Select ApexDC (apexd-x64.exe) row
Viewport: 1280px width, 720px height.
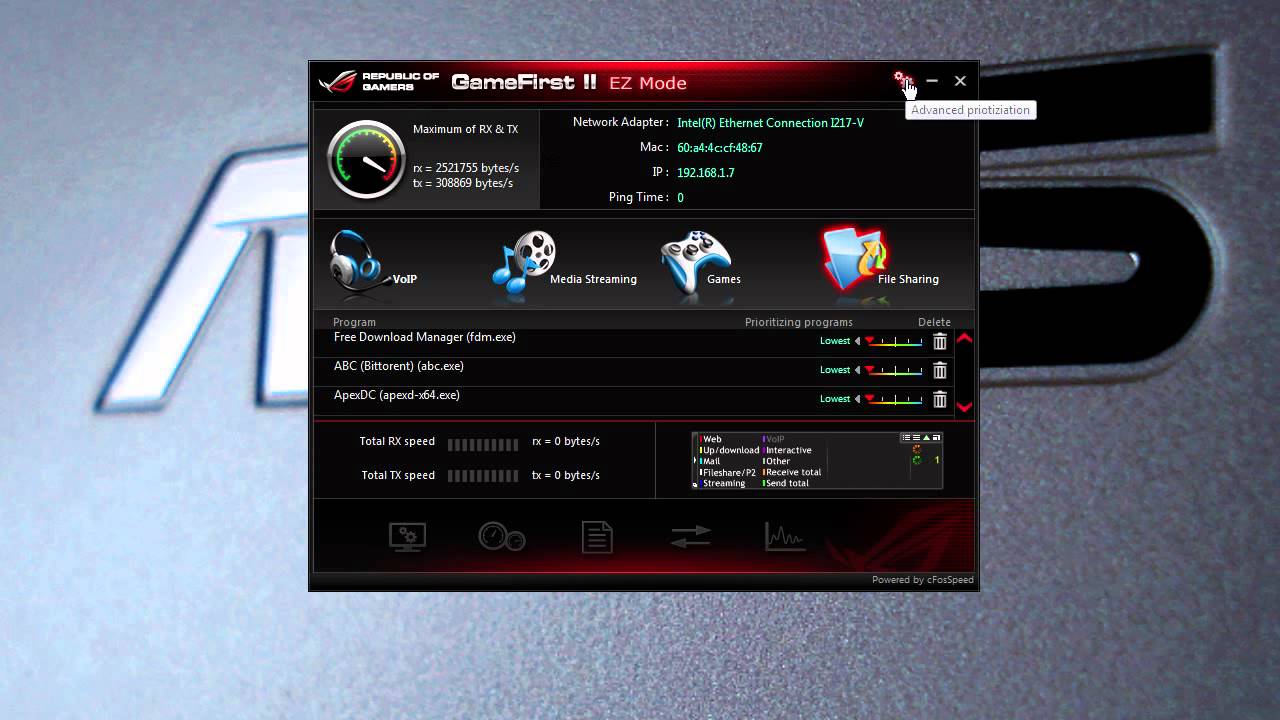tap(635, 400)
